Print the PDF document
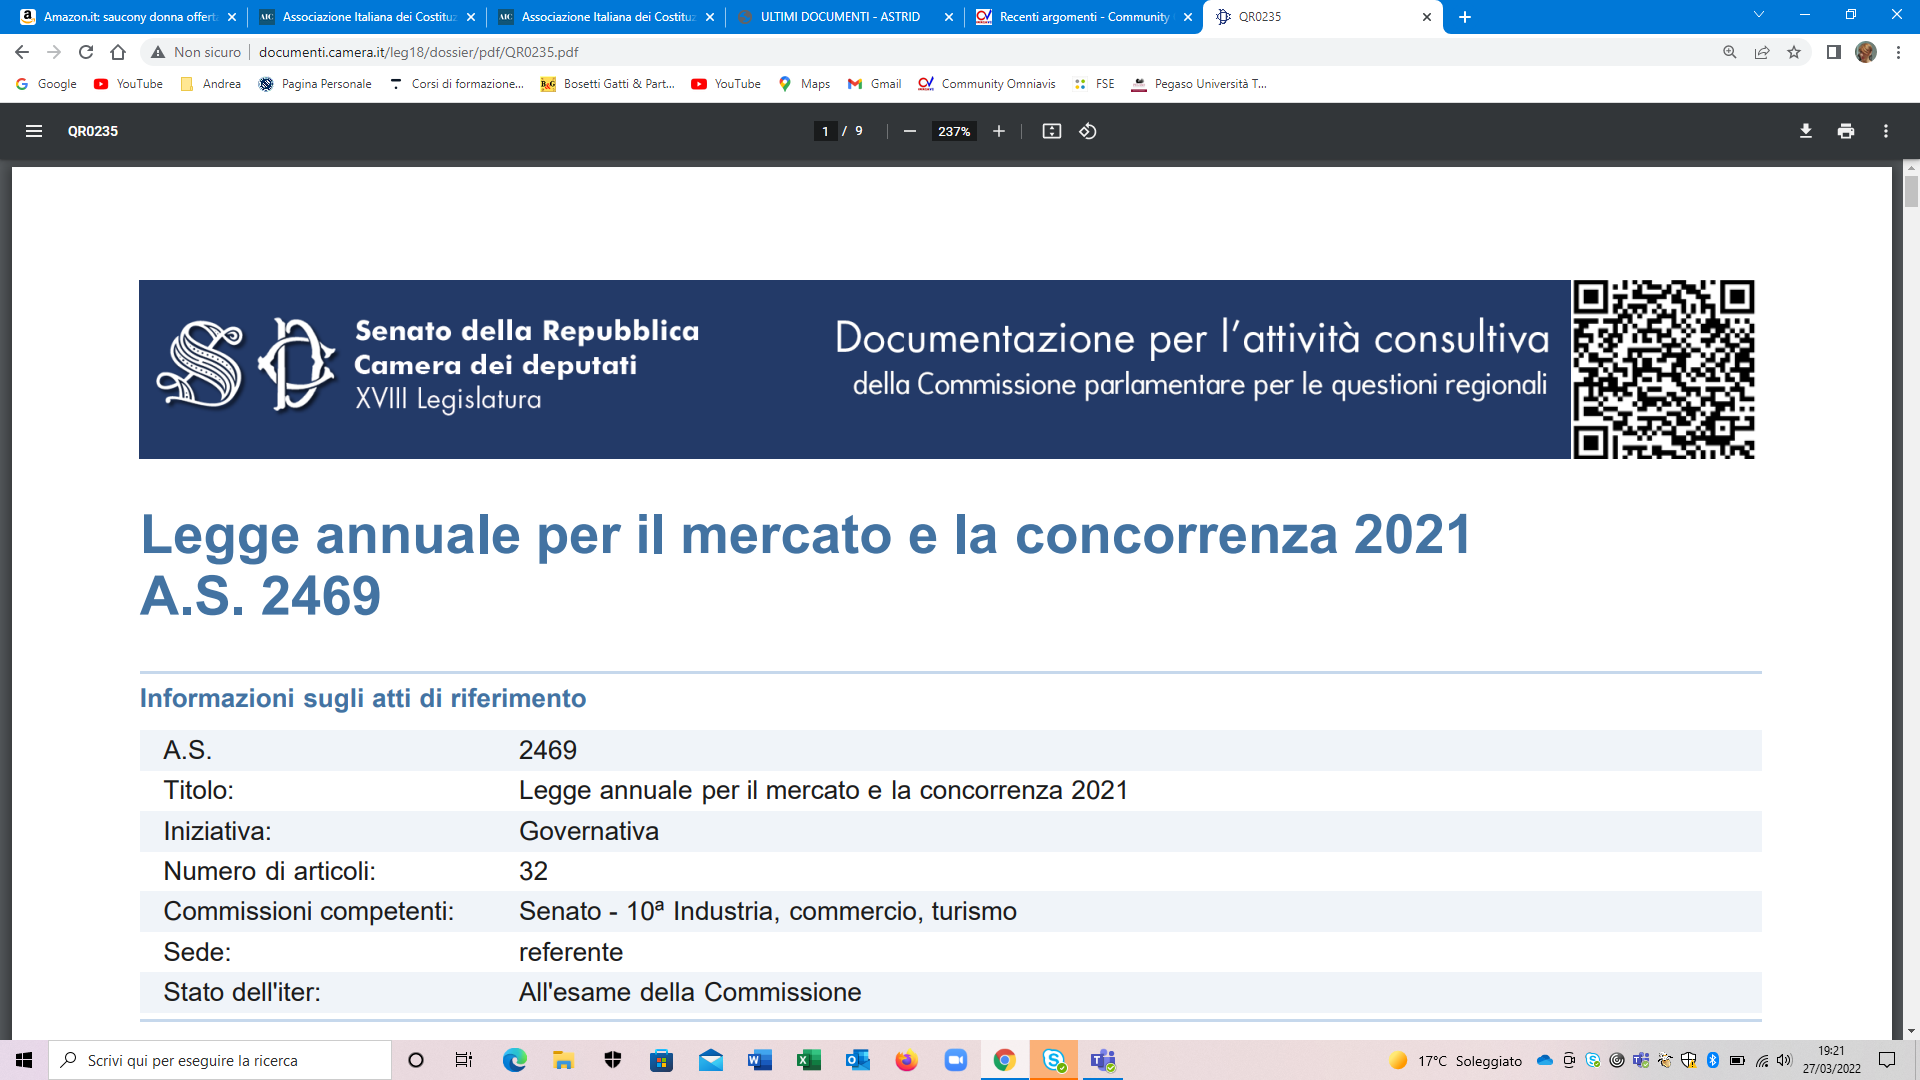Image resolution: width=1920 pixels, height=1080 pixels. [1845, 131]
